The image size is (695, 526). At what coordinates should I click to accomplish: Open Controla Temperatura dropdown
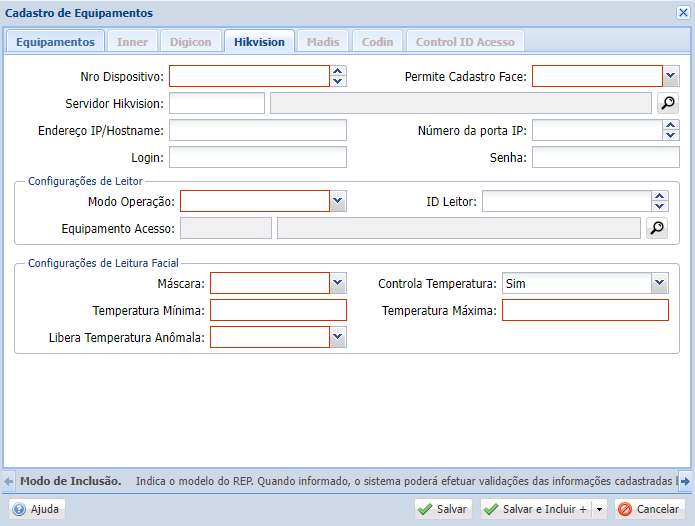pyautogui.click(x=660, y=283)
